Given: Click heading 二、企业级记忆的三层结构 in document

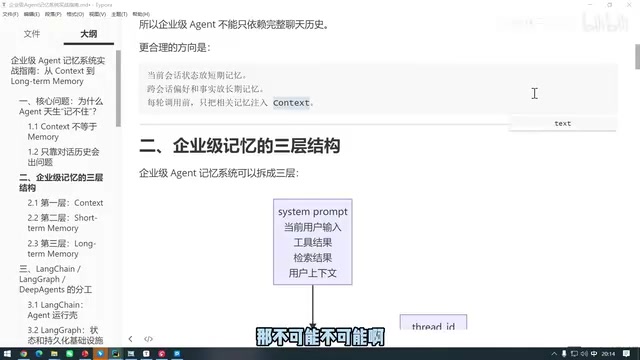Looking at the screenshot, I should pos(240,146).
